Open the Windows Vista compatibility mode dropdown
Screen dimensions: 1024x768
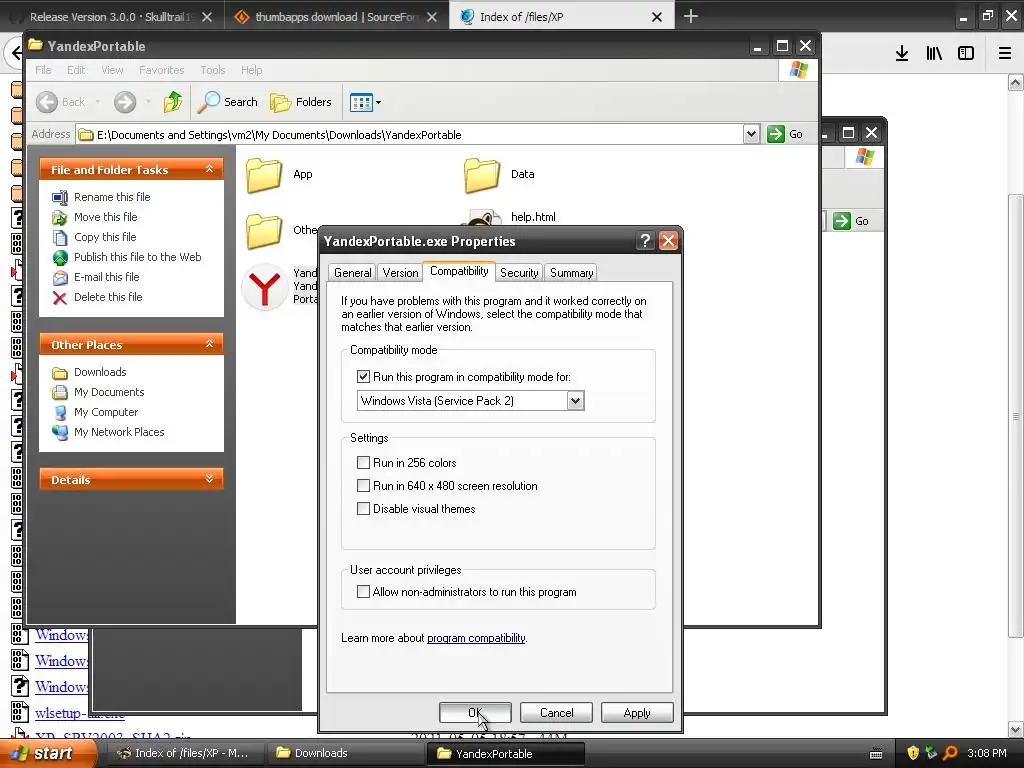575,401
